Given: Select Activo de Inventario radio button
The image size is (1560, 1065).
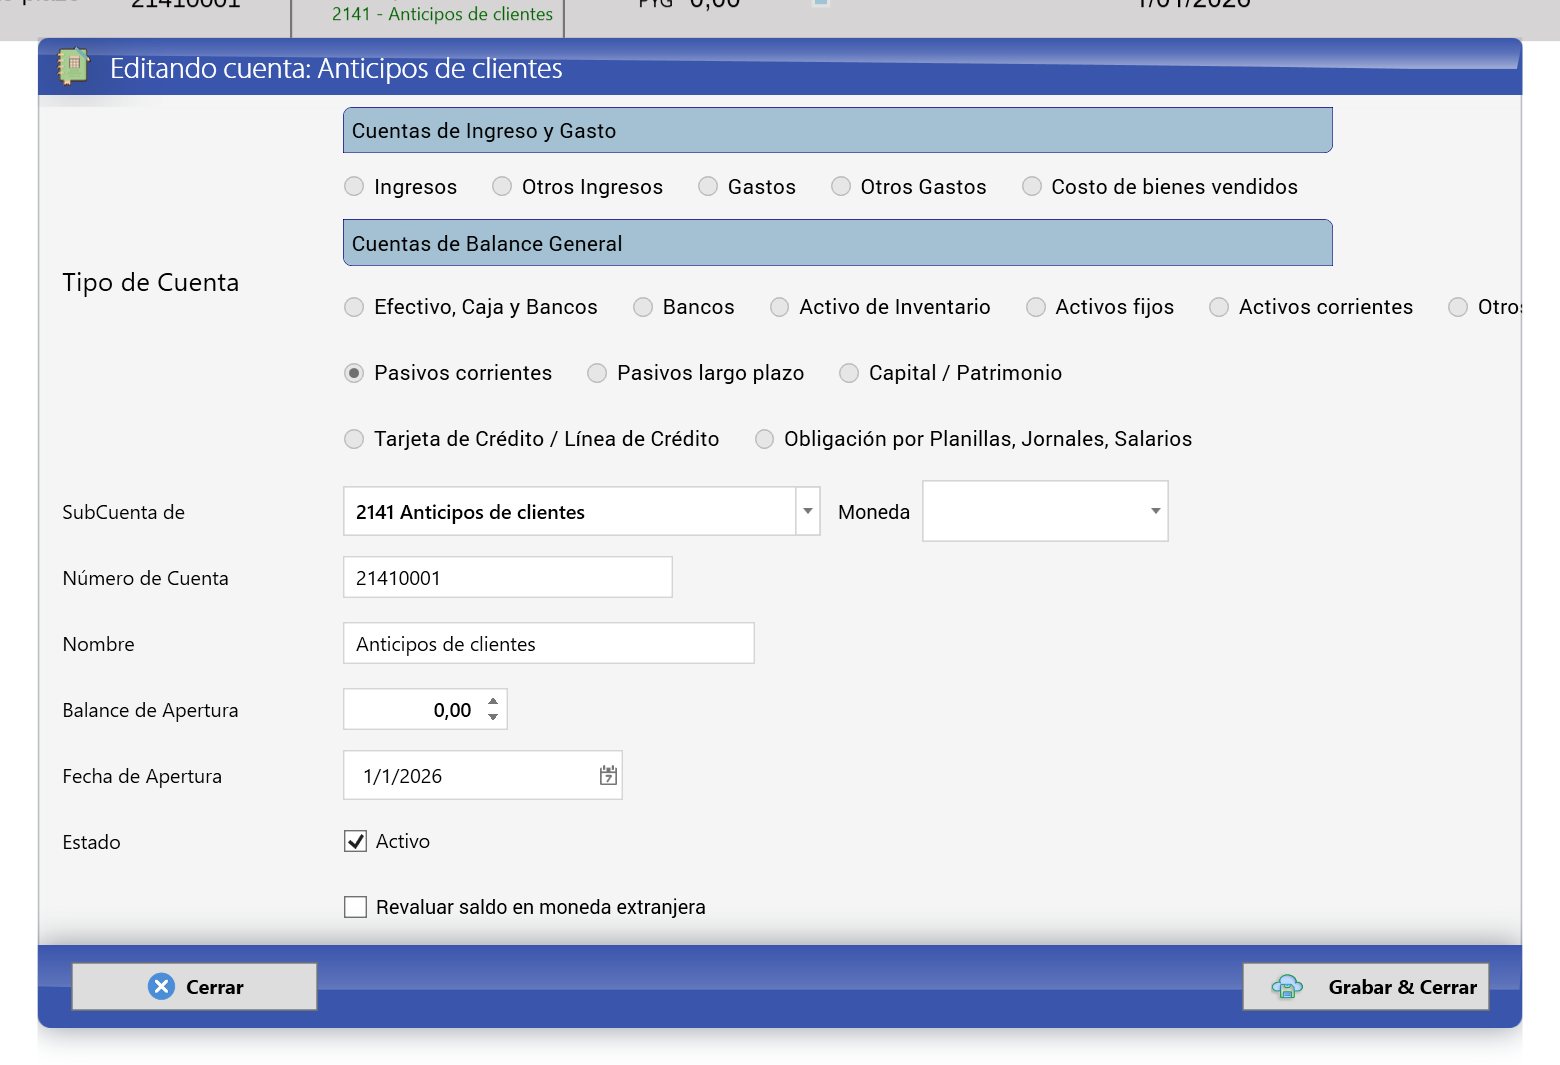Looking at the screenshot, I should click(x=780, y=307).
